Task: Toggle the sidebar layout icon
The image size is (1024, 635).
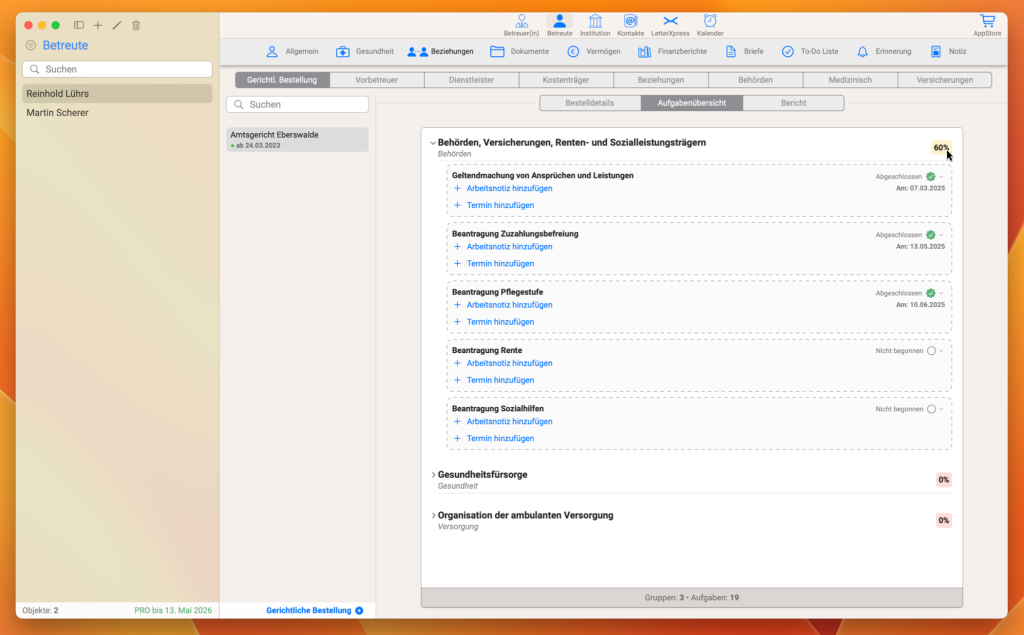Action: (x=79, y=25)
